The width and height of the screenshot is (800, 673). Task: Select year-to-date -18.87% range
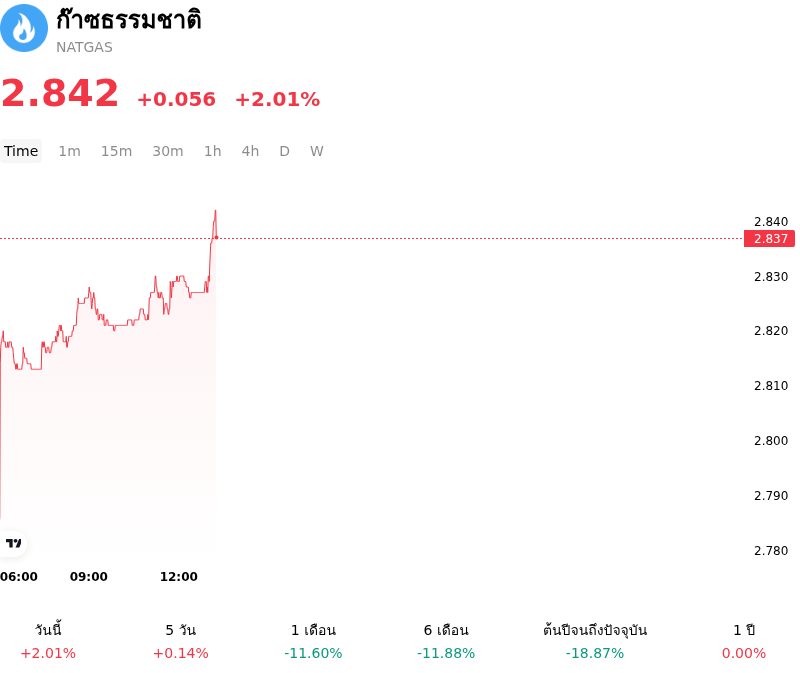click(595, 641)
